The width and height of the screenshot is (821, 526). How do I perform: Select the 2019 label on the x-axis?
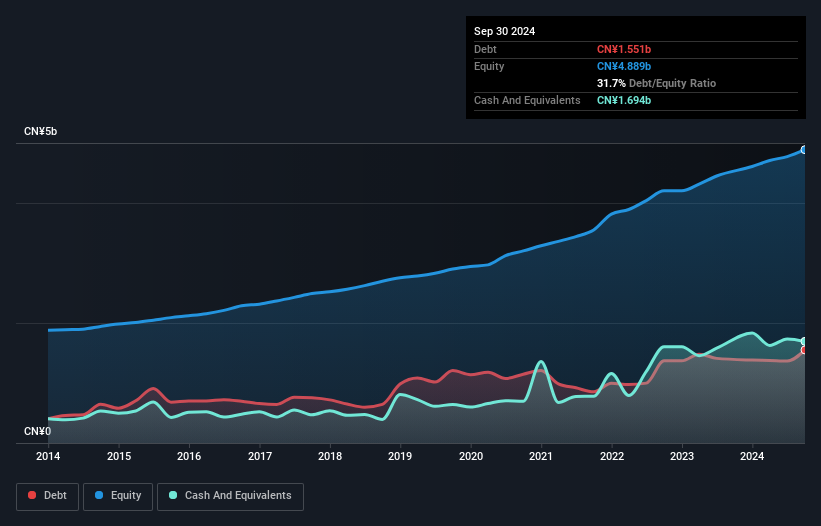point(400,457)
